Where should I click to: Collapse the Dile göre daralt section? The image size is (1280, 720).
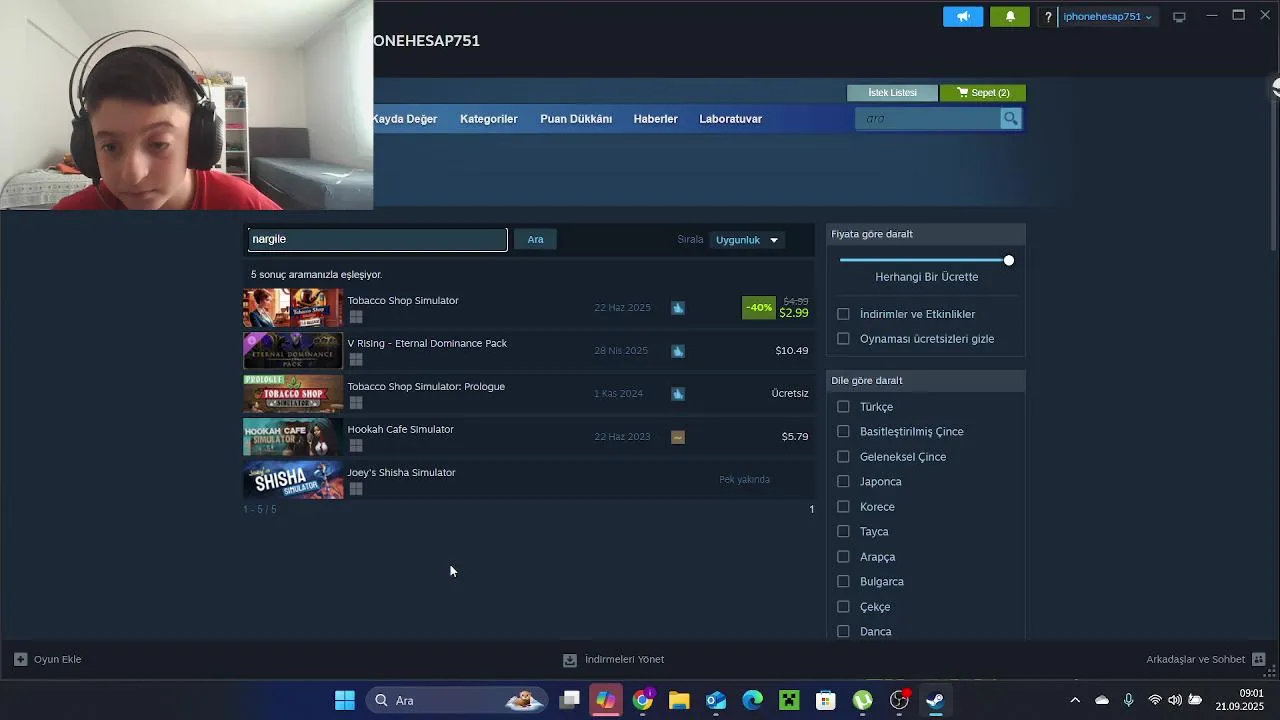[x=926, y=381]
